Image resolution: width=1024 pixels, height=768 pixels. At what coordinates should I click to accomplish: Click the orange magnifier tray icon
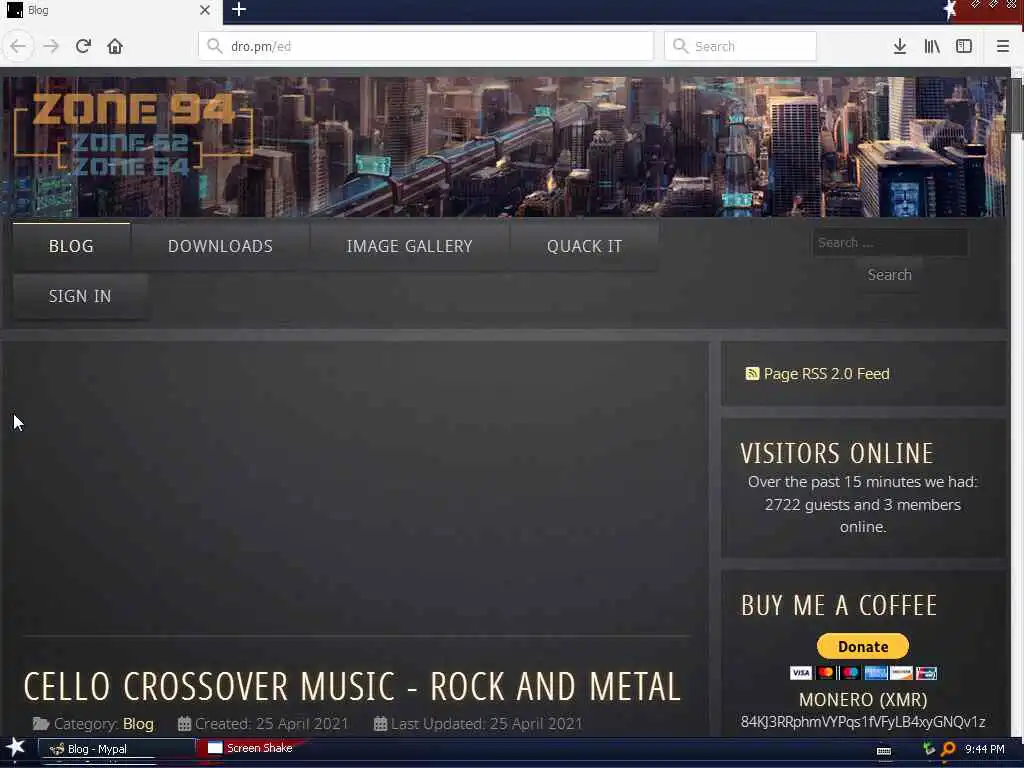coord(948,749)
